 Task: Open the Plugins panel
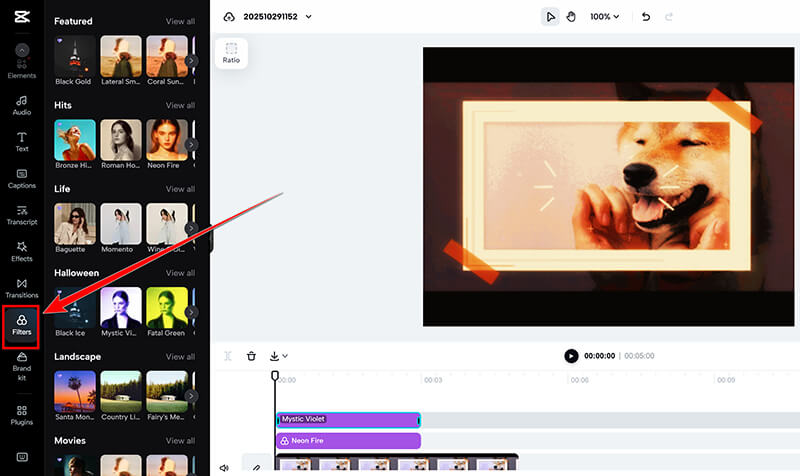(21, 415)
